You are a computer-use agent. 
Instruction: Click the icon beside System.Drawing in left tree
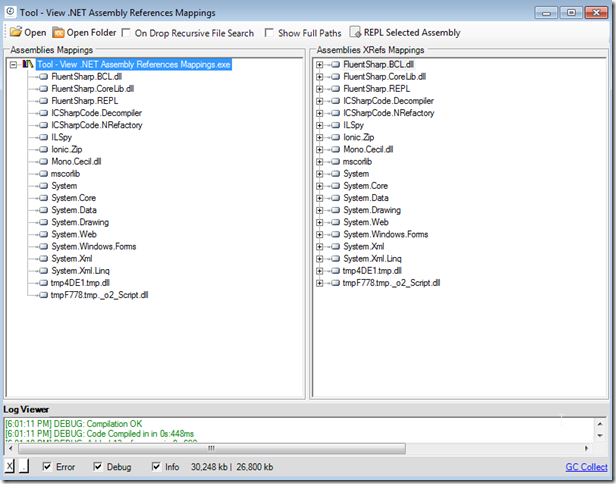pyautogui.click(x=44, y=222)
